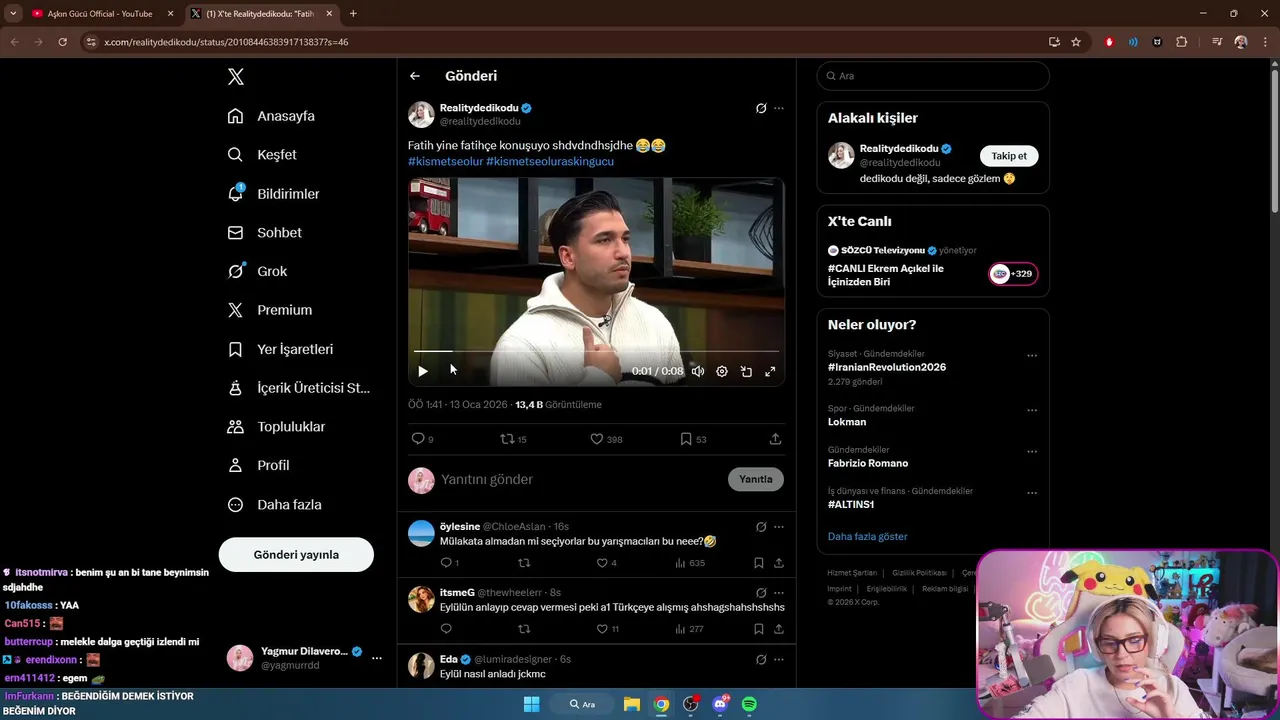Open more options on Eda's reply
Viewport: 1280px width, 720px height.
click(779, 660)
